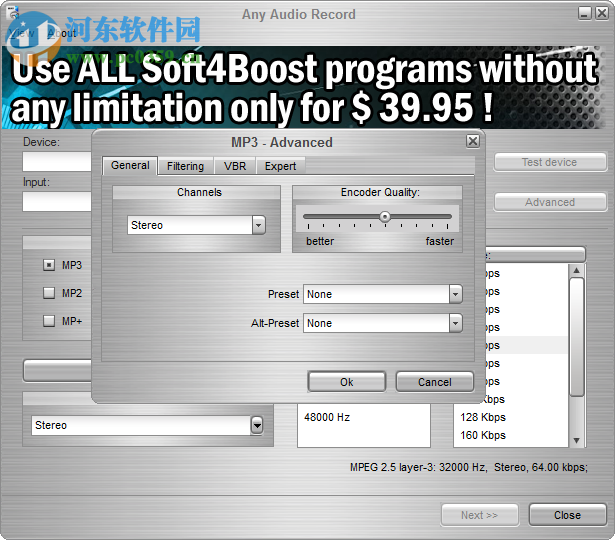Screen dimensions: 615x540
Task: Click the Device input field
Action: (x=57, y=162)
